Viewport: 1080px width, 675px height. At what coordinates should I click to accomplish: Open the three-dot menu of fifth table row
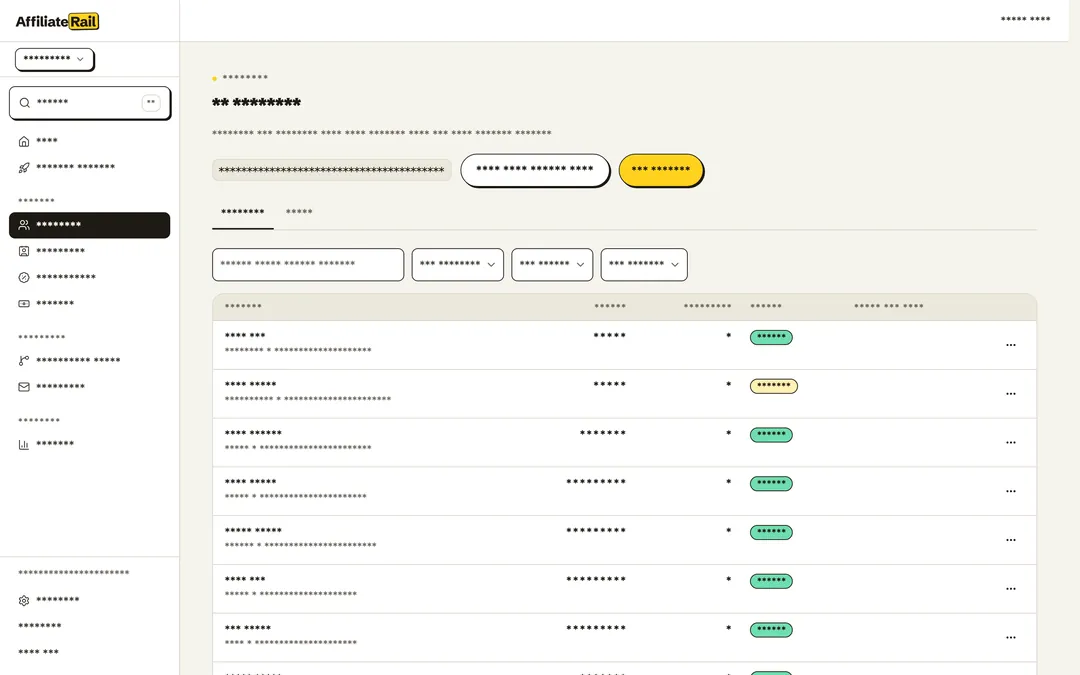(1010, 541)
